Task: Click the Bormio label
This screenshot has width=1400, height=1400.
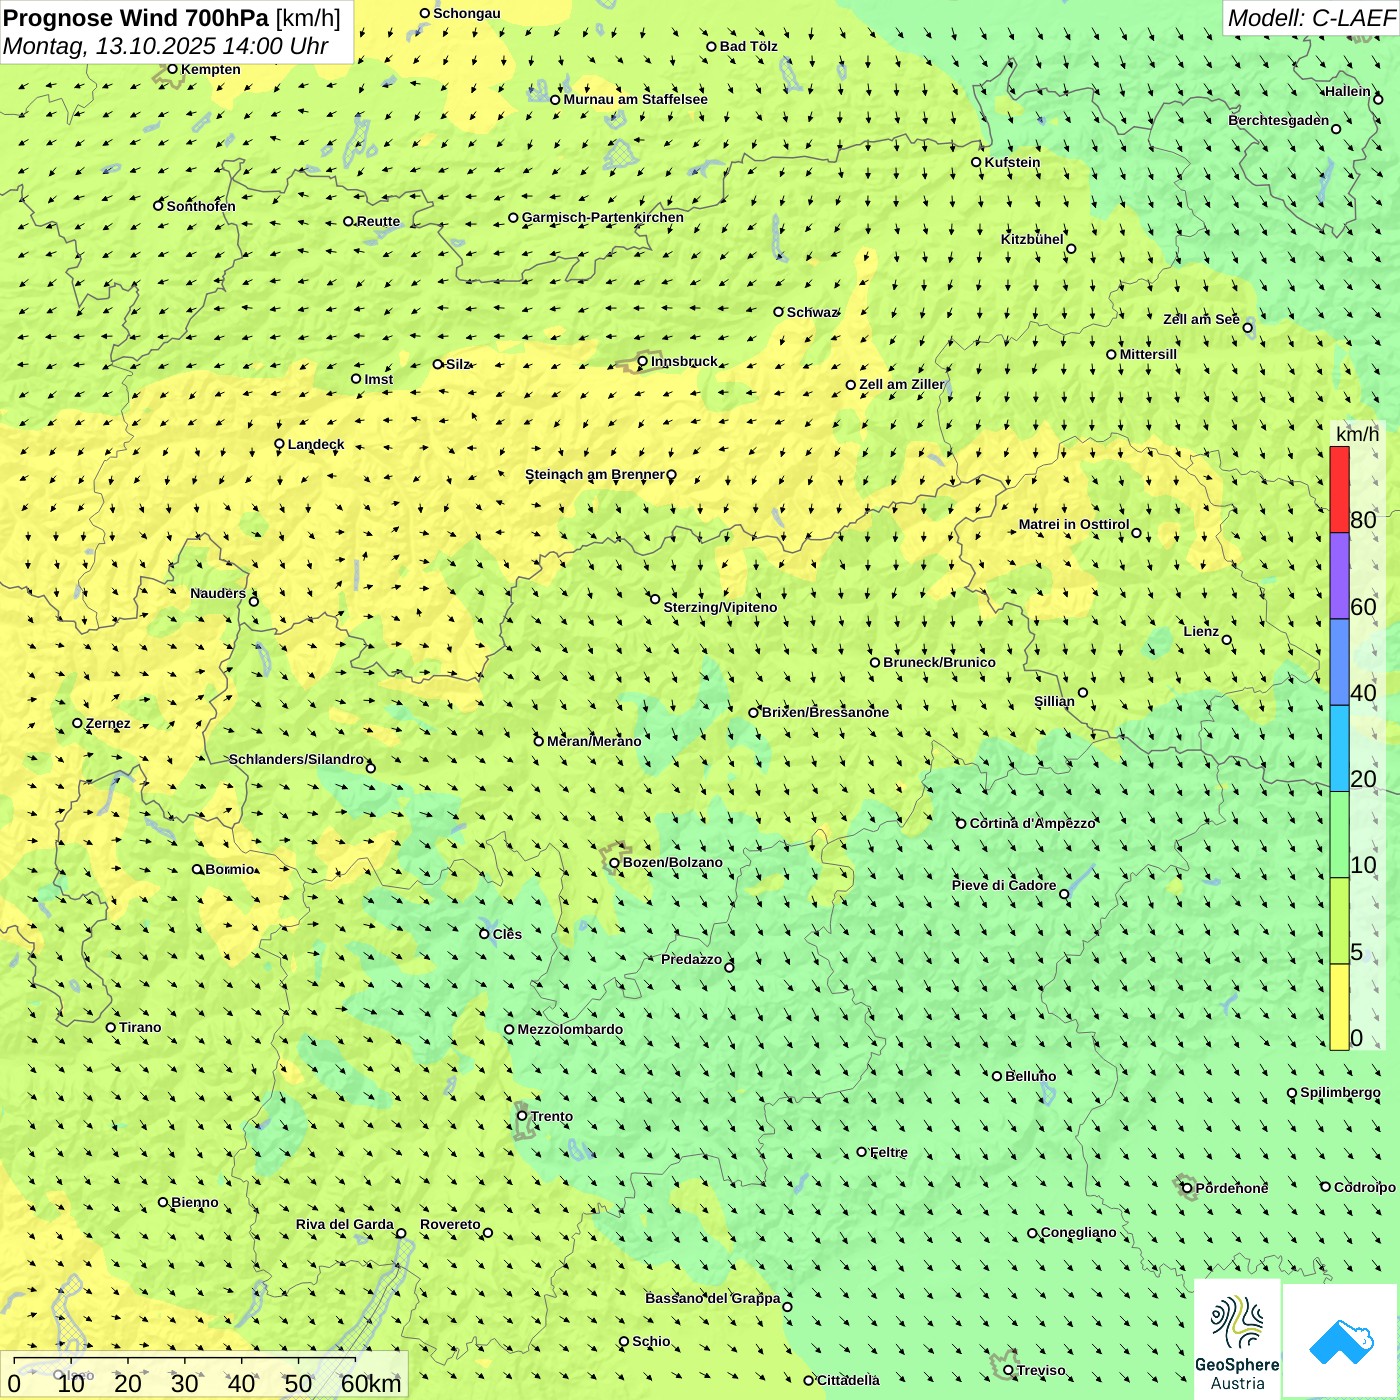Action: (x=230, y=869)
